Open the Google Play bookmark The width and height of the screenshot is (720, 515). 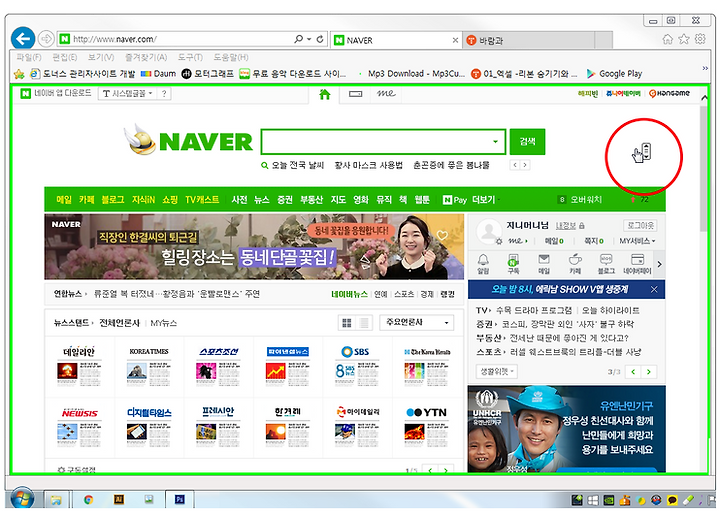pyautogui.click(x=614, y=73)
